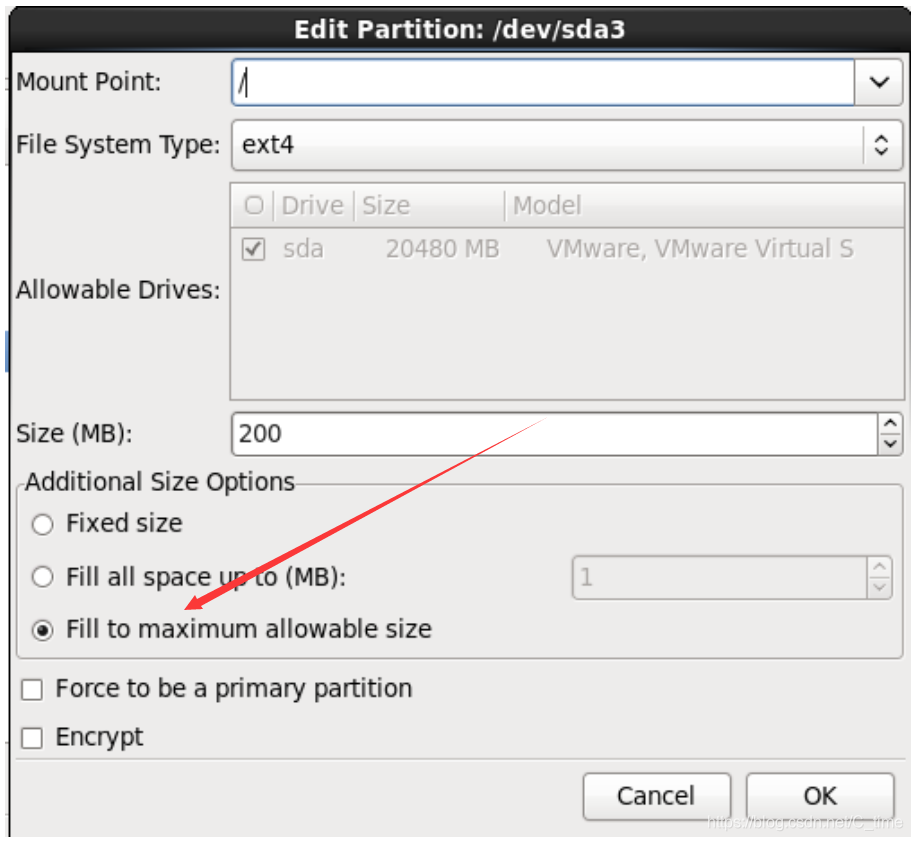This screenshot has width=913, height=841.
Task: Enable Force to be a primary partition
Action: [x=31, y=690]
